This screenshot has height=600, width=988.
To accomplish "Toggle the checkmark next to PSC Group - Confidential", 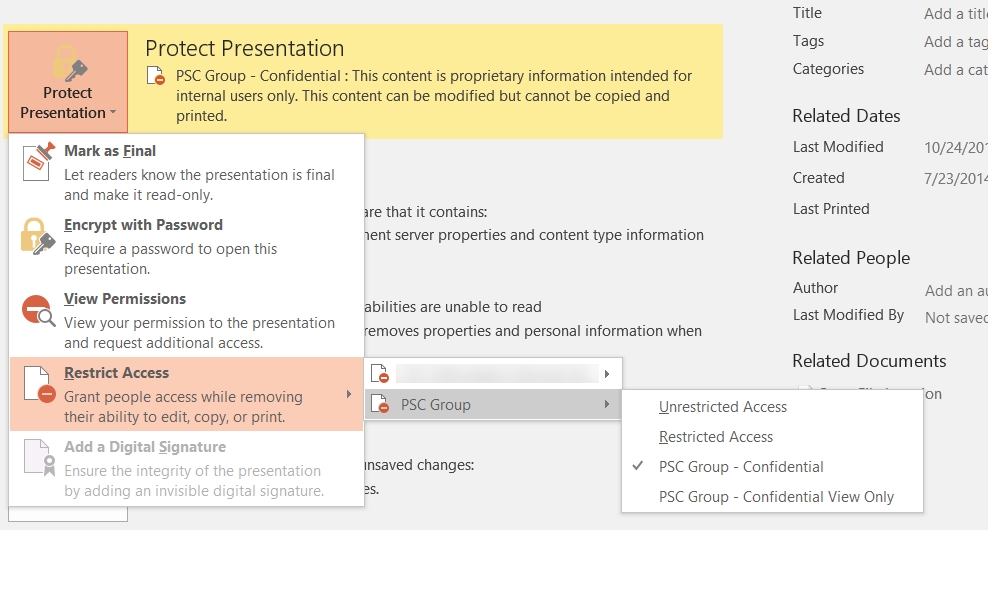I will point(638,466).
